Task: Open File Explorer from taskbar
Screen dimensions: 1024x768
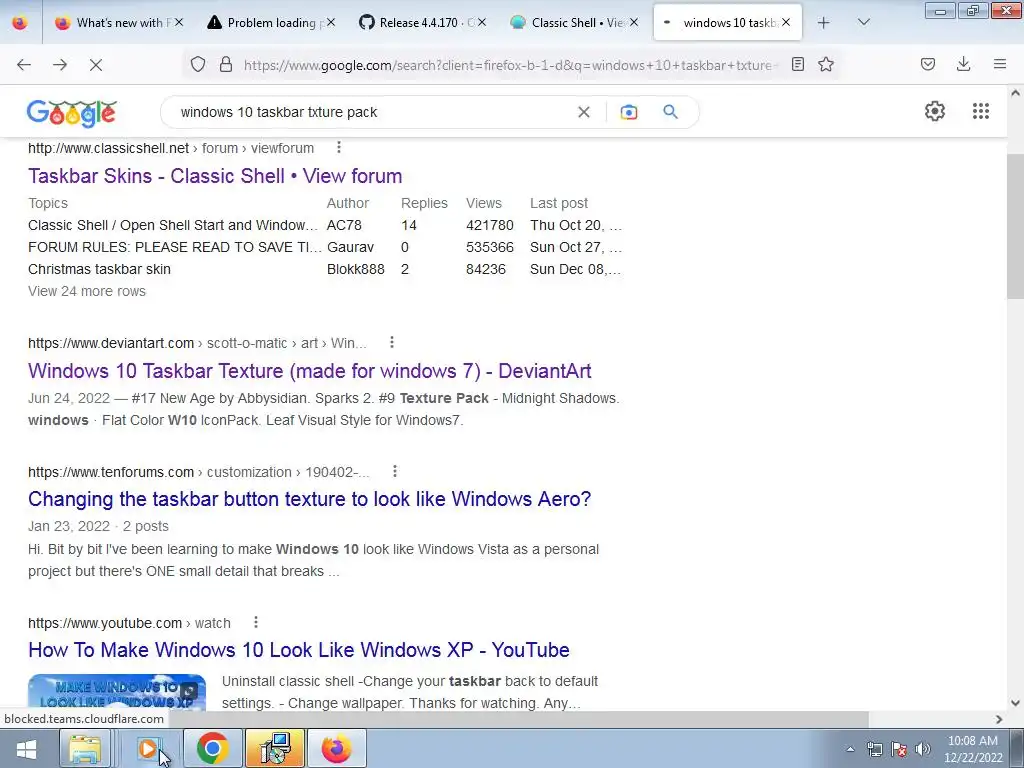Action: (86, 748)
